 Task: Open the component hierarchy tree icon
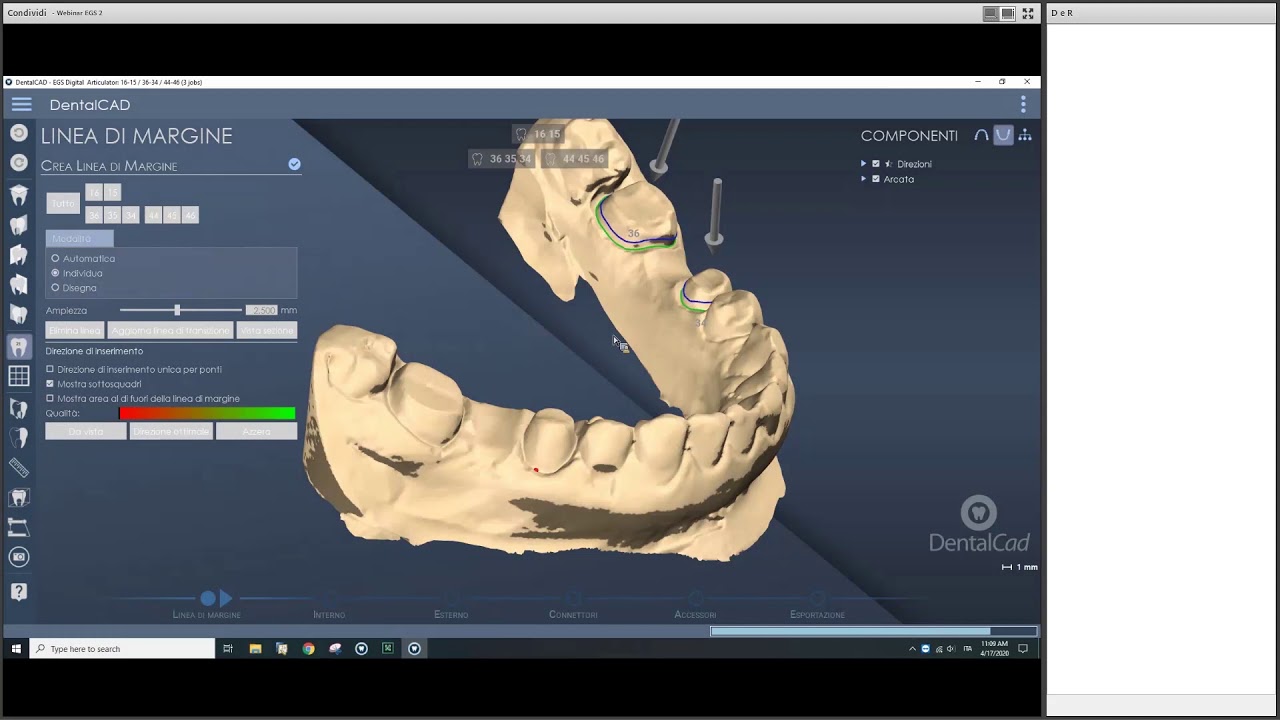coord(1025,136)
